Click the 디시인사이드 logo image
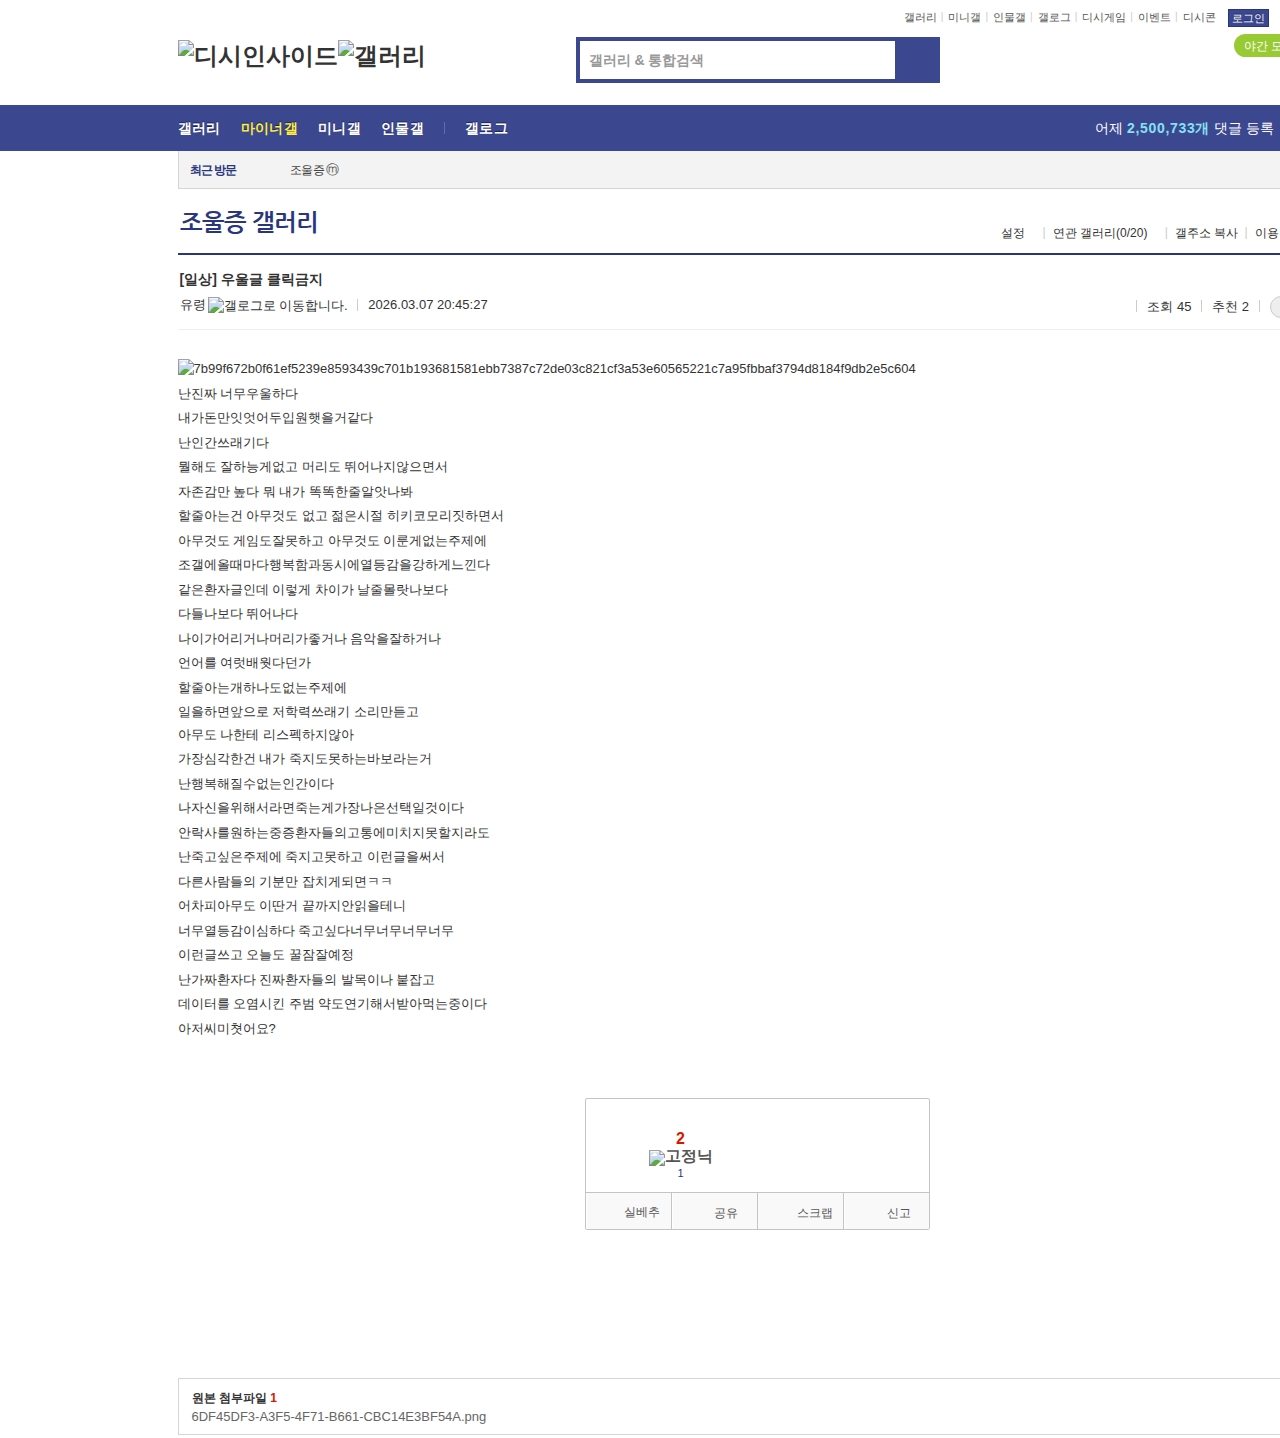Image resolution: width=1280 pixels, height=1438 pixels. click(257, 56)
